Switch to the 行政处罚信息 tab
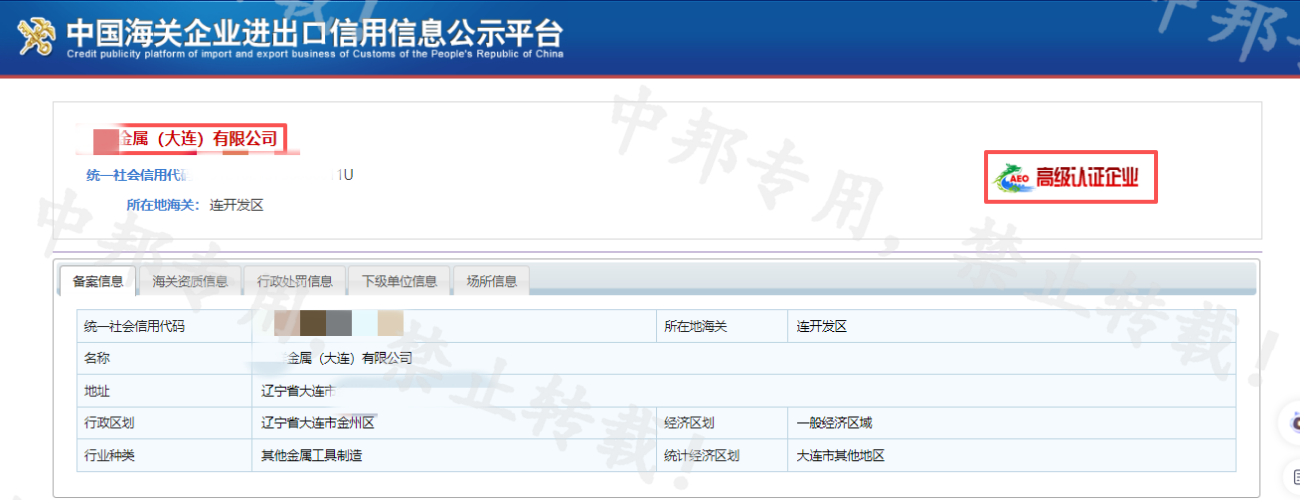This screenshot has width=1300, height=500. tap(295, 281)
